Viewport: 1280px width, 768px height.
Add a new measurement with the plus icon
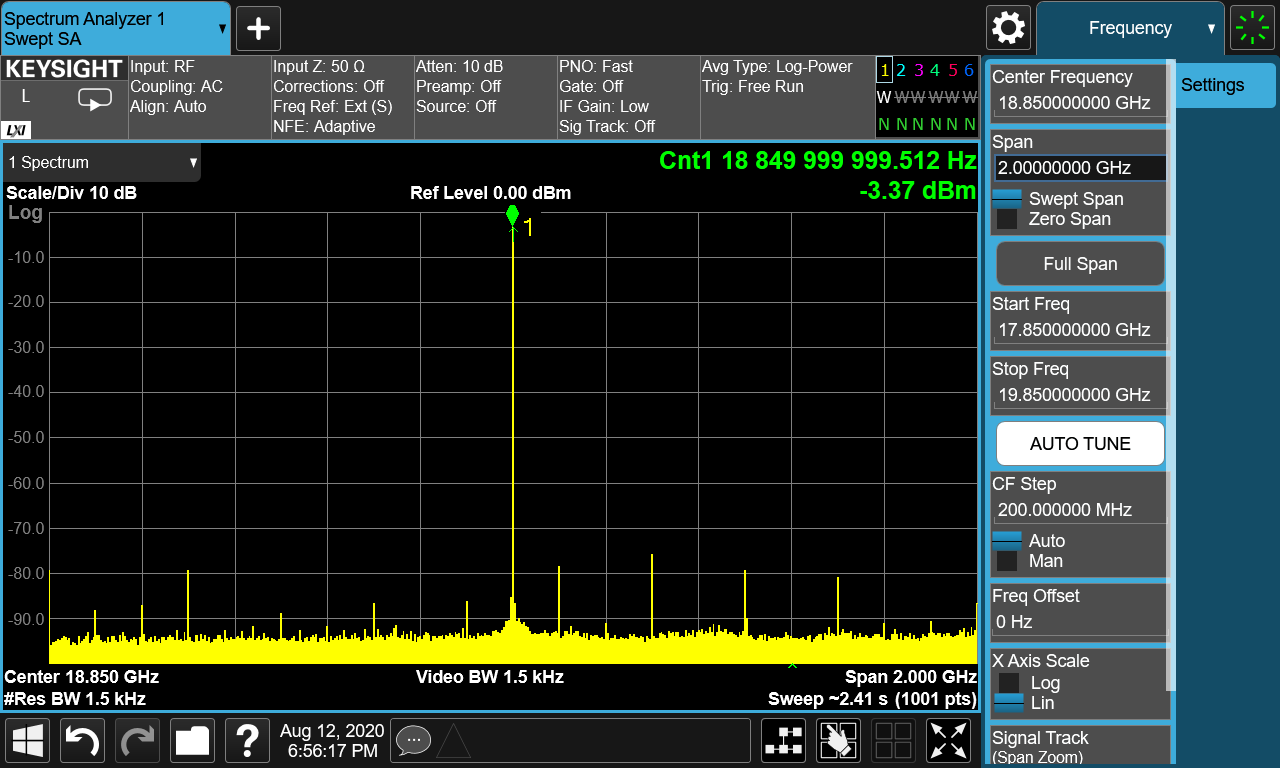click(258, 28)
